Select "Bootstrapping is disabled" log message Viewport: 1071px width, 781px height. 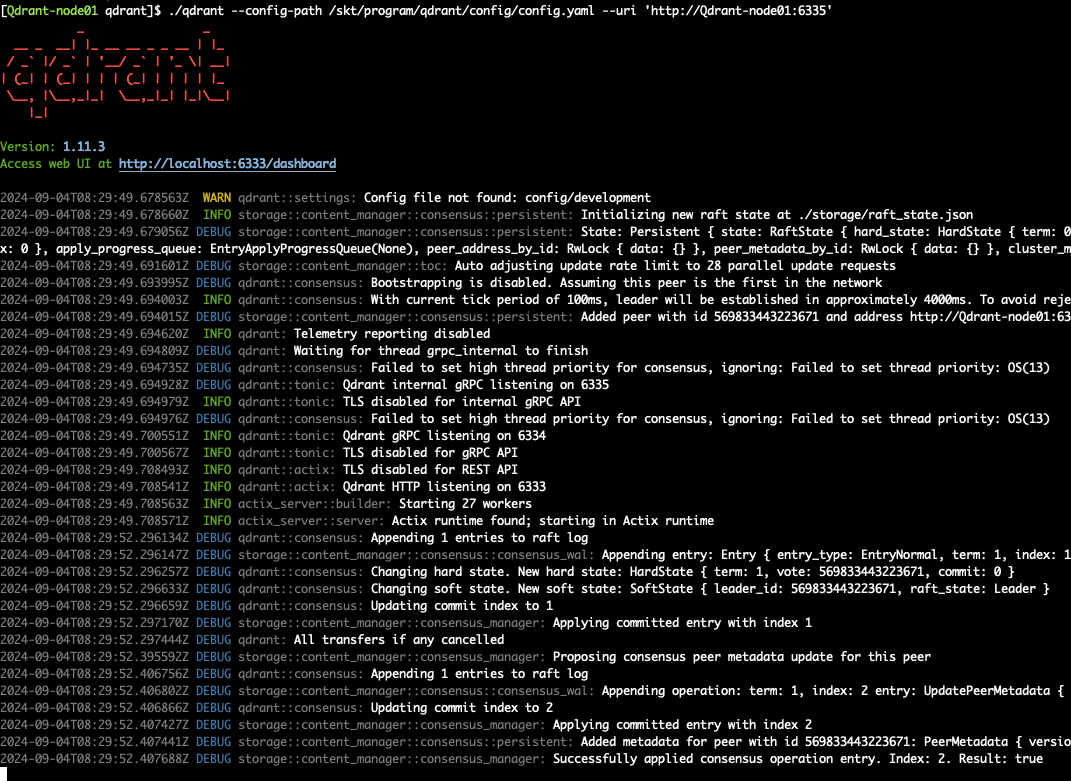626,283
